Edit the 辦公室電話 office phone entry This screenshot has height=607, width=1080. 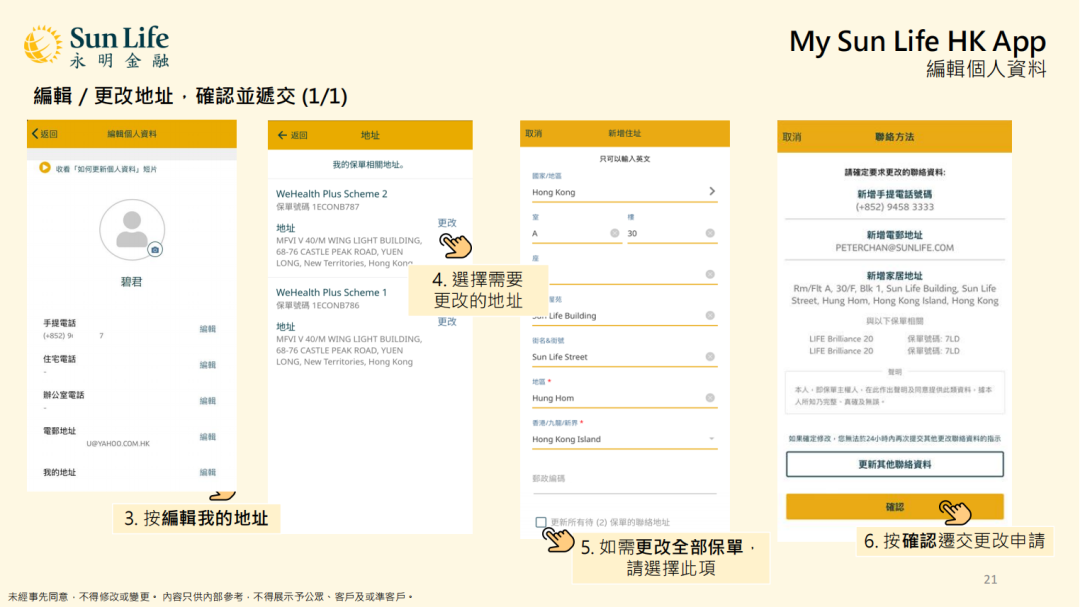(x=207, y=400)
